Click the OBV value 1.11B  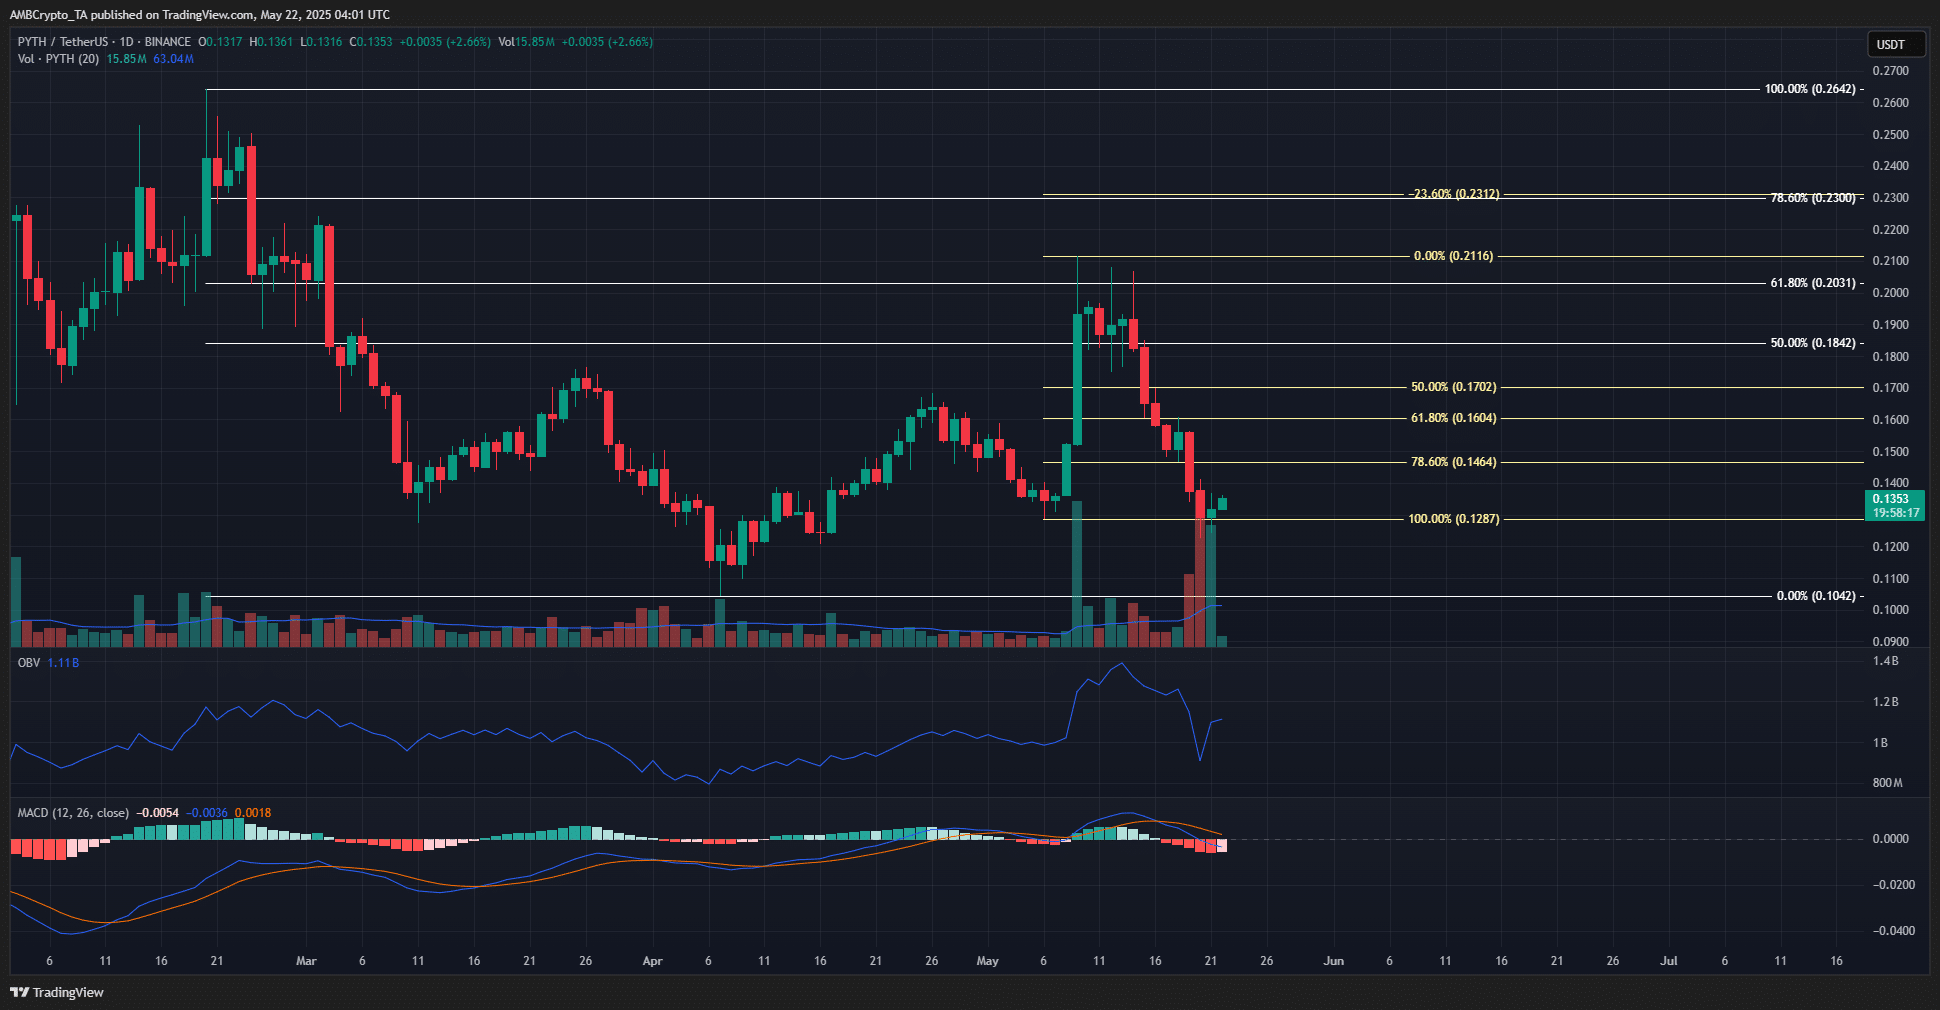pos(63,663)
